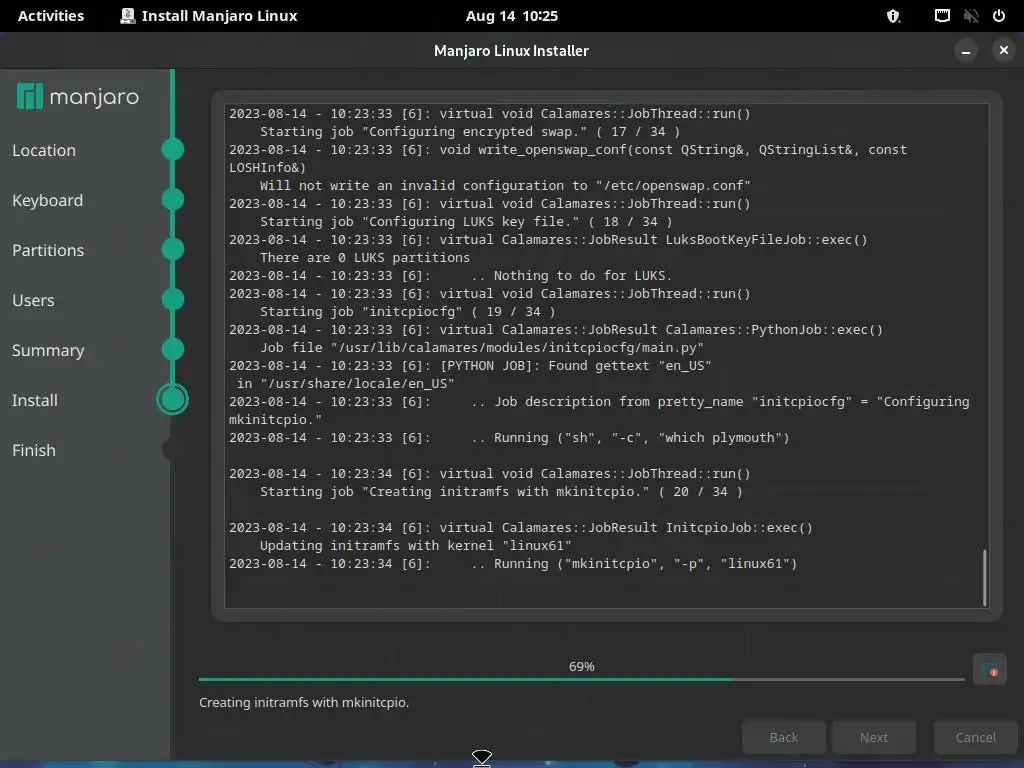
Task: Click log line with LuksBootKeyFileJob::exec()
Action: tap(548, 240)
